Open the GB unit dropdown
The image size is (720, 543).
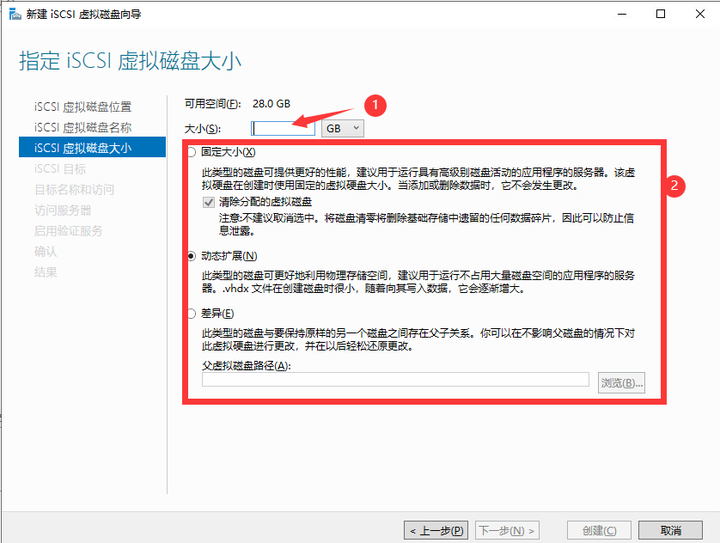coord(343,129)
